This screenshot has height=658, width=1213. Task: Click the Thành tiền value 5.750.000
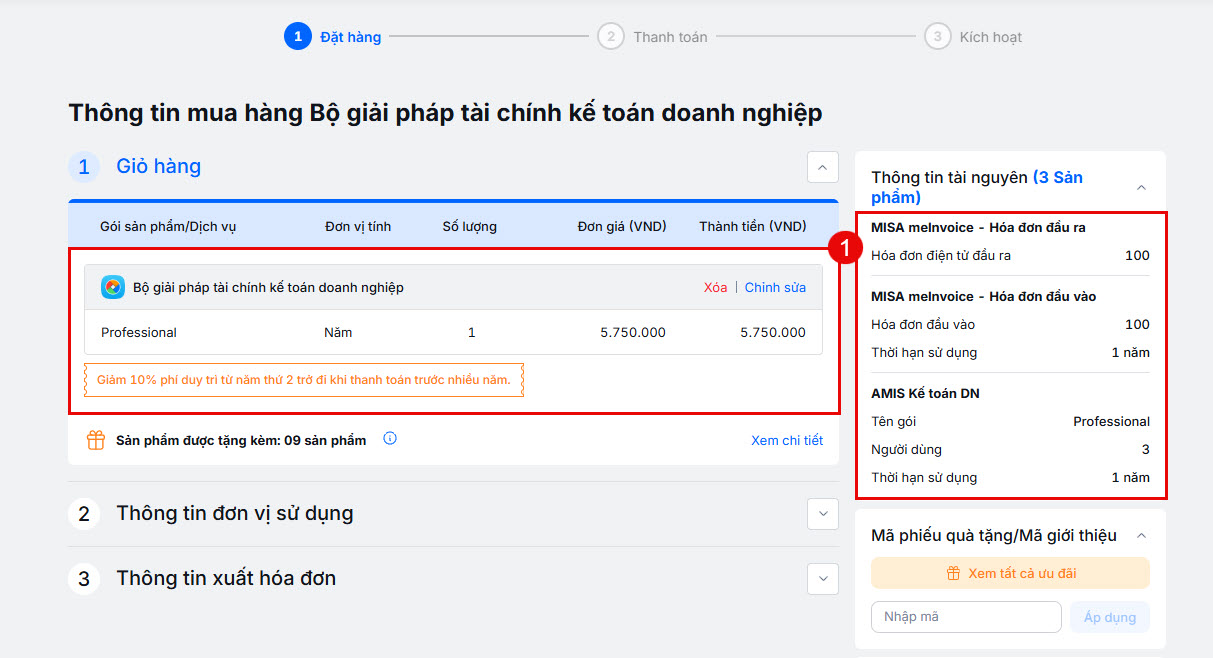[773, 332]
